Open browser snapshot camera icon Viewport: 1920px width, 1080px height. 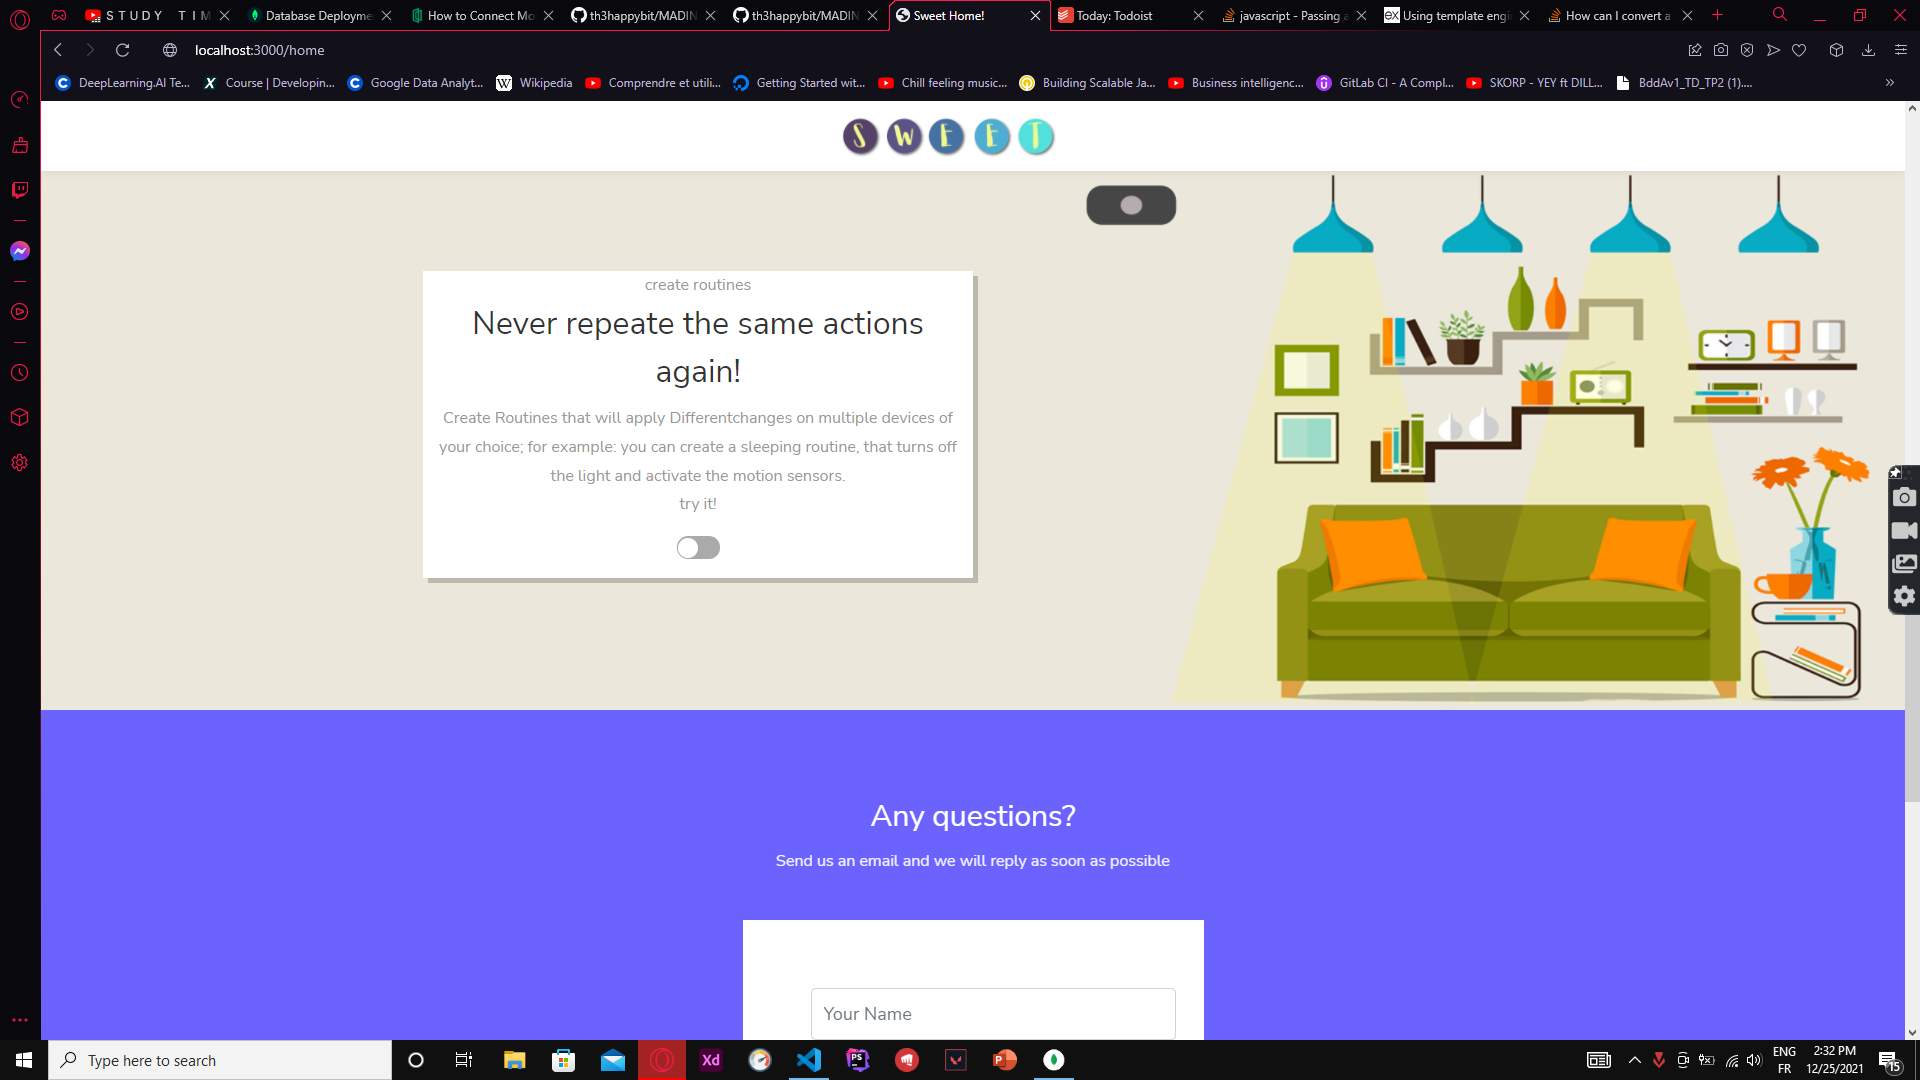(x=1721, y=50)
